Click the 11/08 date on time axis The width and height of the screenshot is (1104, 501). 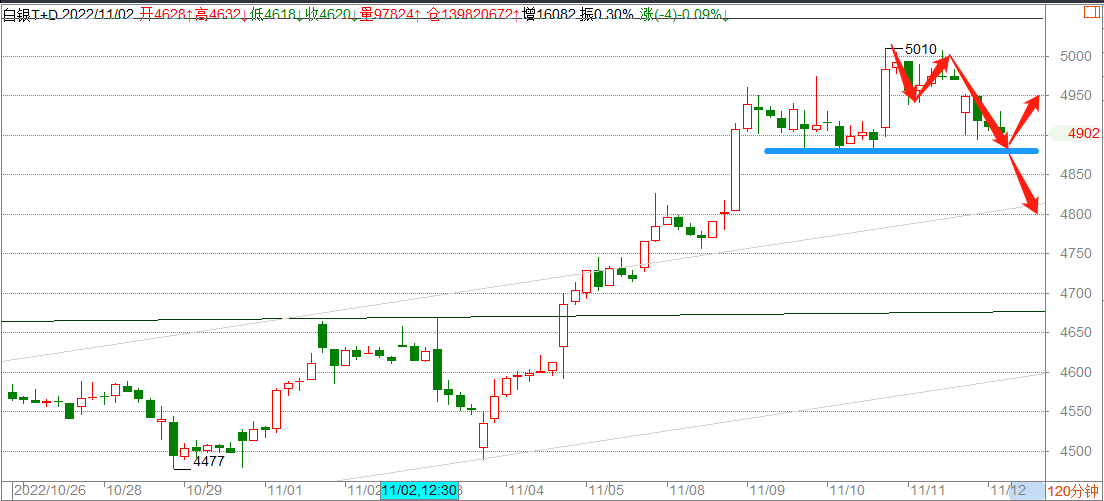[686, 490]
